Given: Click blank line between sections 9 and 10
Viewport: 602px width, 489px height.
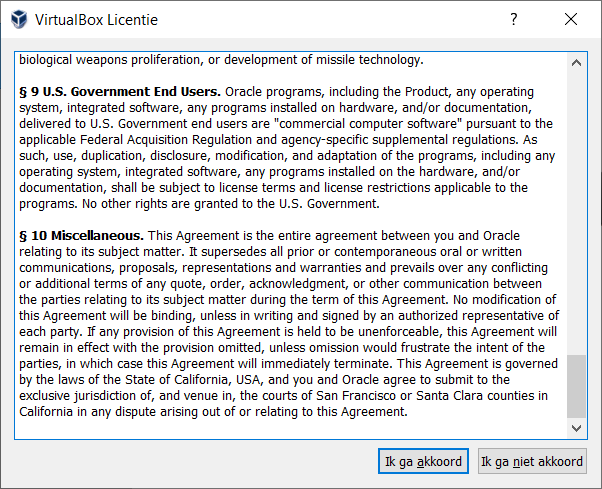Looking at the screenshot, I should (290, 220).
